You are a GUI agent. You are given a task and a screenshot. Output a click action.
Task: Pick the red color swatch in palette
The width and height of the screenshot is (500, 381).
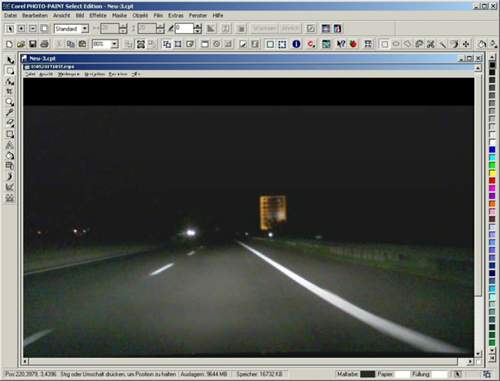pyautogui.click(x=492, y=180)
